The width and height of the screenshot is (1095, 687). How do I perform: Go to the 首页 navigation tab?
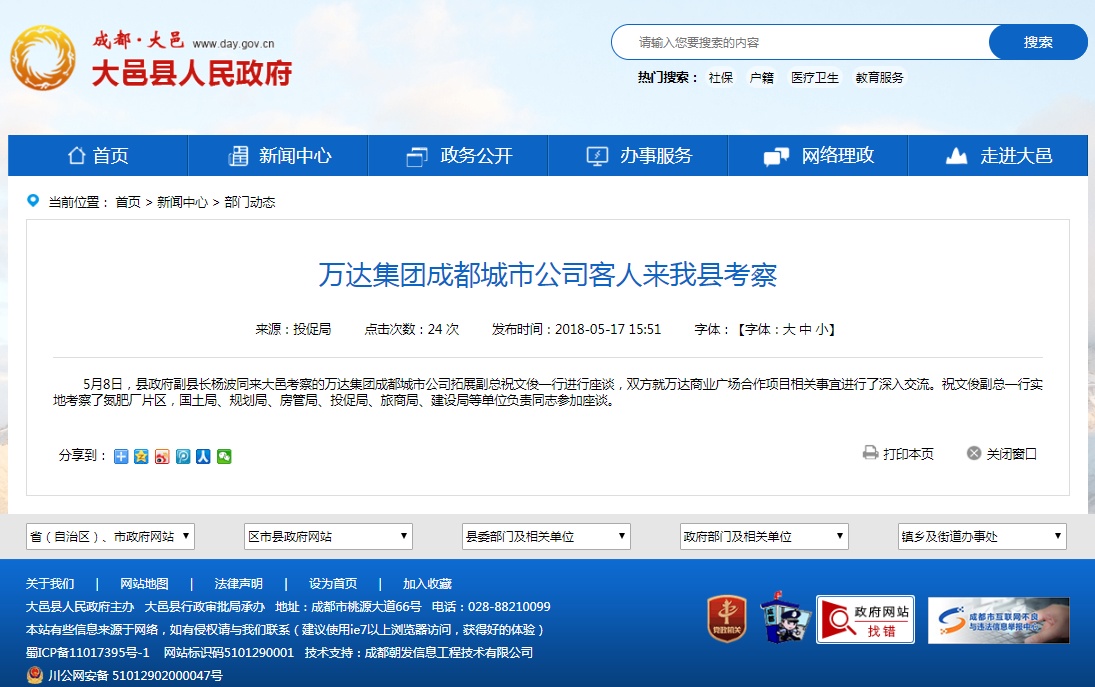(x=98, y=156)
